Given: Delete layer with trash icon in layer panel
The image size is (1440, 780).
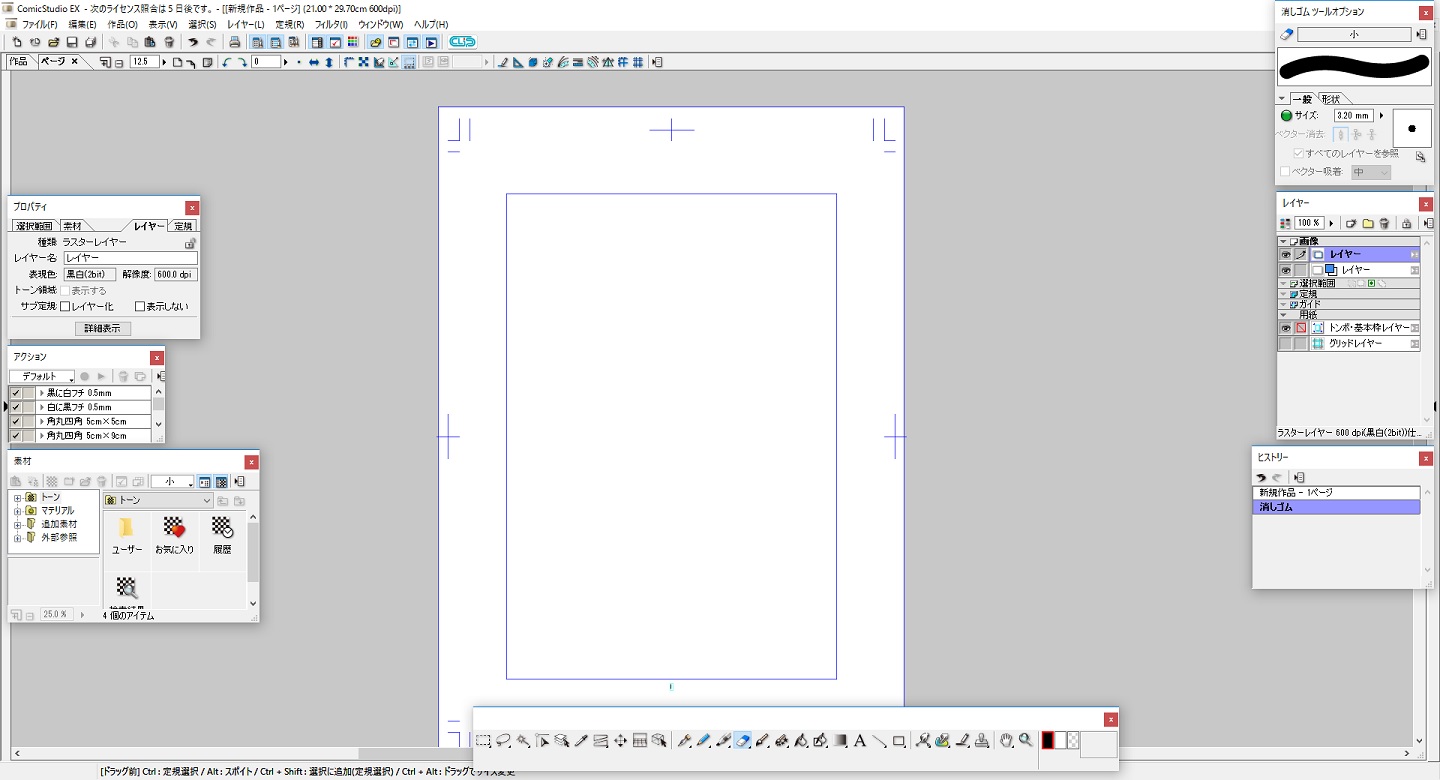Looking at the screenshot, I should [1384, 223].
